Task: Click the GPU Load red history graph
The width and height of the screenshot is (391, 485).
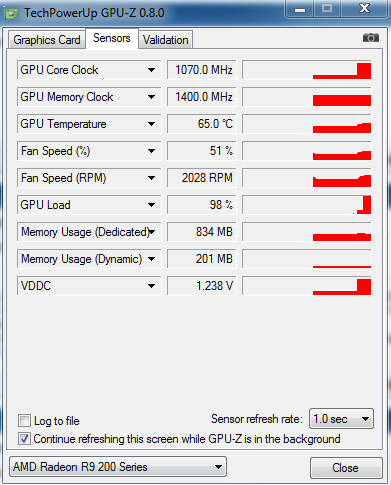Action: click(307, 205)
